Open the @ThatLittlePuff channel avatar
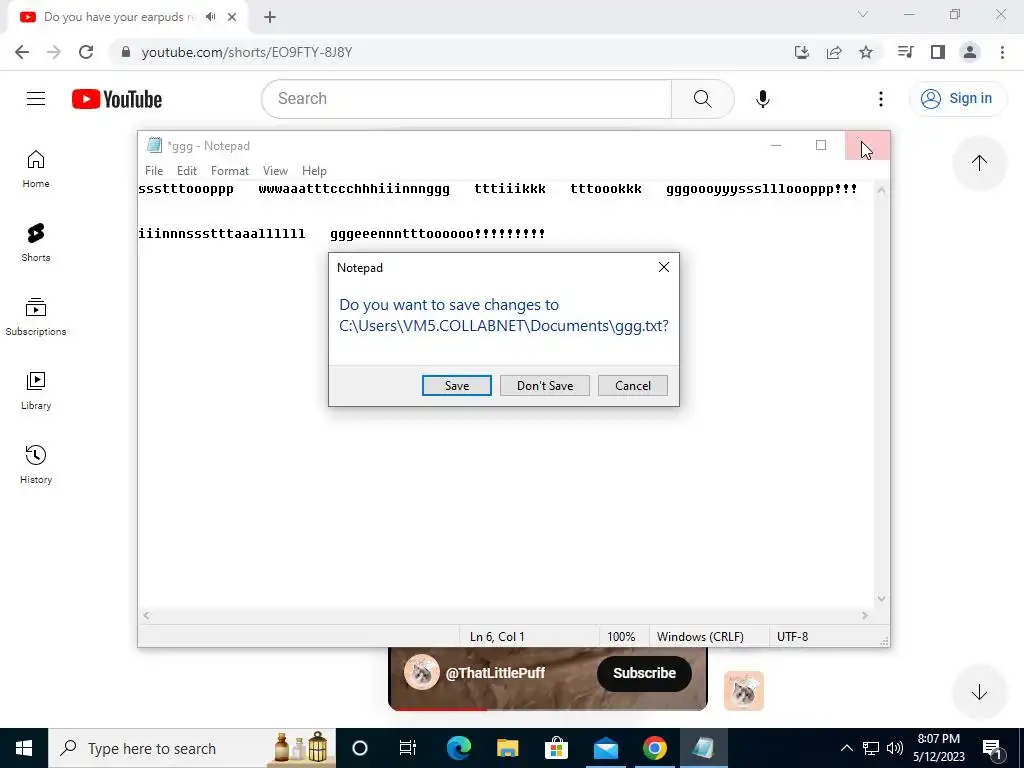The width and height of the screenshot is (1024, 768). (421, 672)
